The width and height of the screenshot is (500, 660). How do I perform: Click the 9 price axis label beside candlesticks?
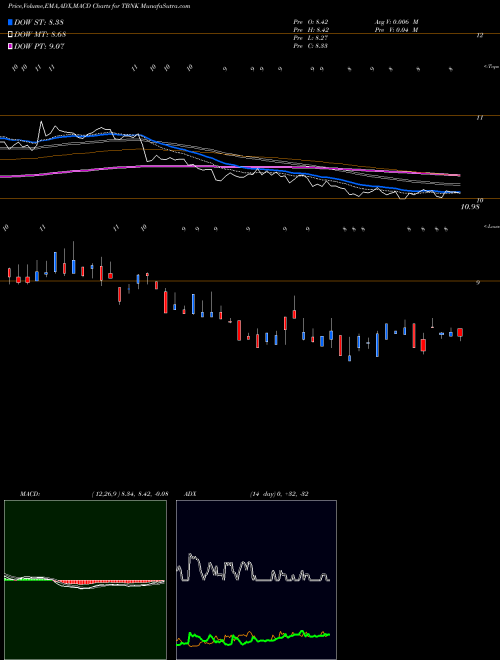[478, 283]
